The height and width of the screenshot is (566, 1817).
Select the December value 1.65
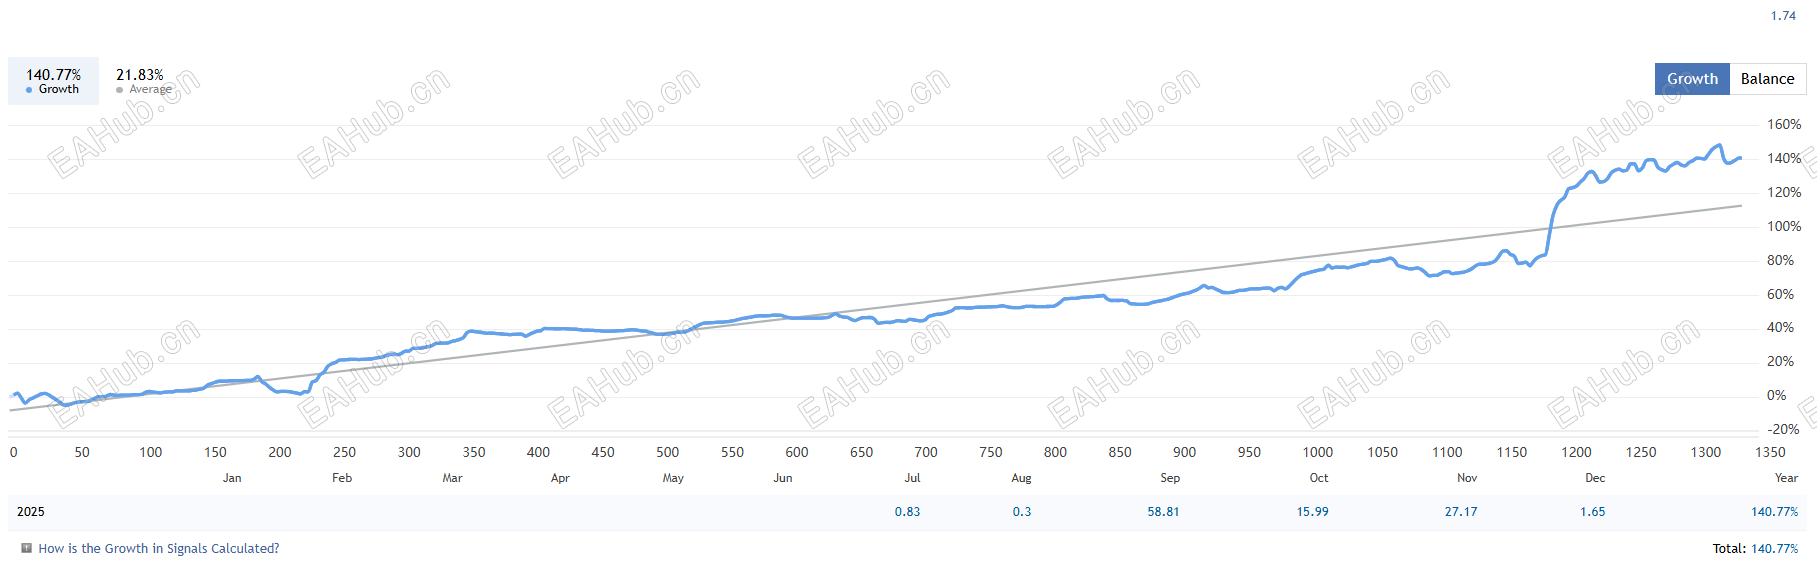(x=1592, y=512)
